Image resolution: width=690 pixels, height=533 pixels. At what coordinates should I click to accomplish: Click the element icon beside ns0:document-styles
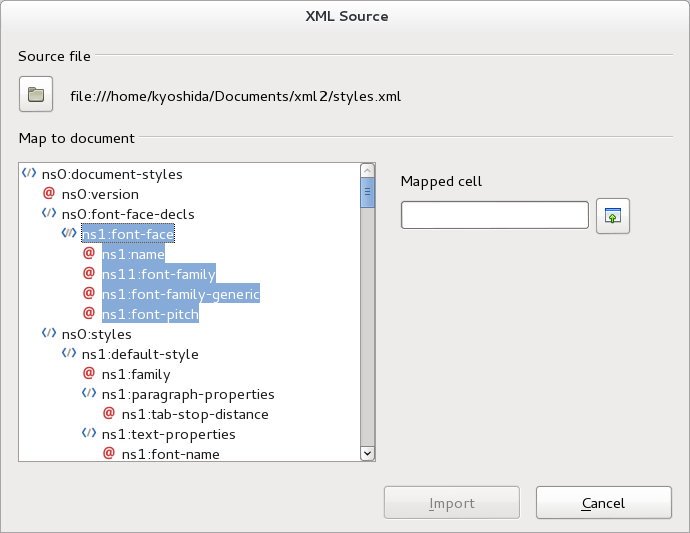28,174
